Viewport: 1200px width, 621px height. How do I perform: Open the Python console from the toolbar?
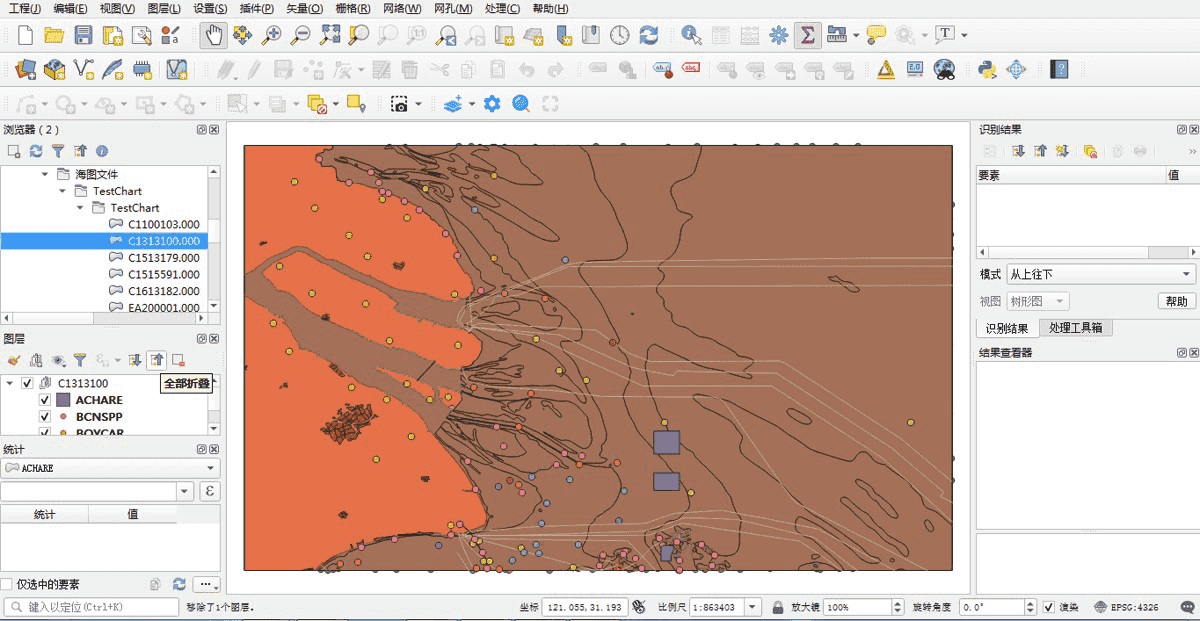(987, 69)
